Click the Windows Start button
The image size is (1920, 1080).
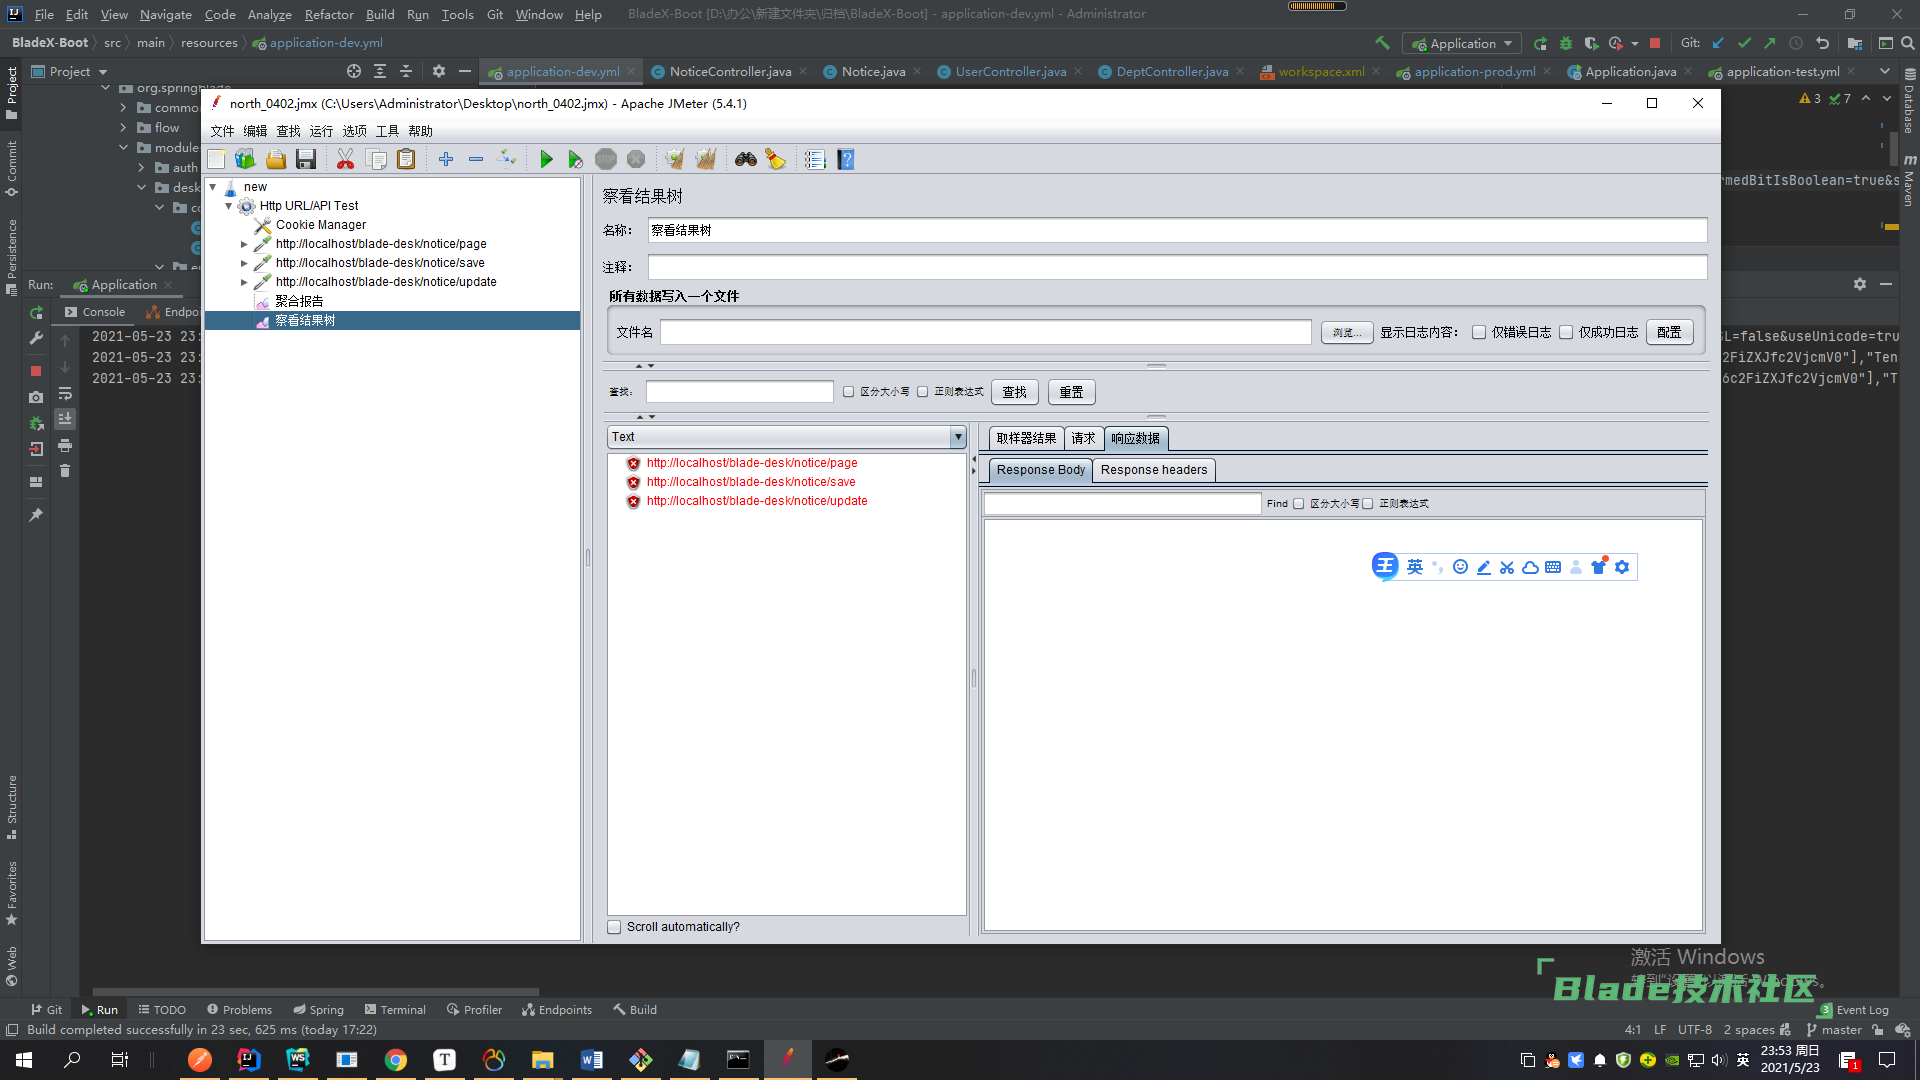[x=24, y=1060]
